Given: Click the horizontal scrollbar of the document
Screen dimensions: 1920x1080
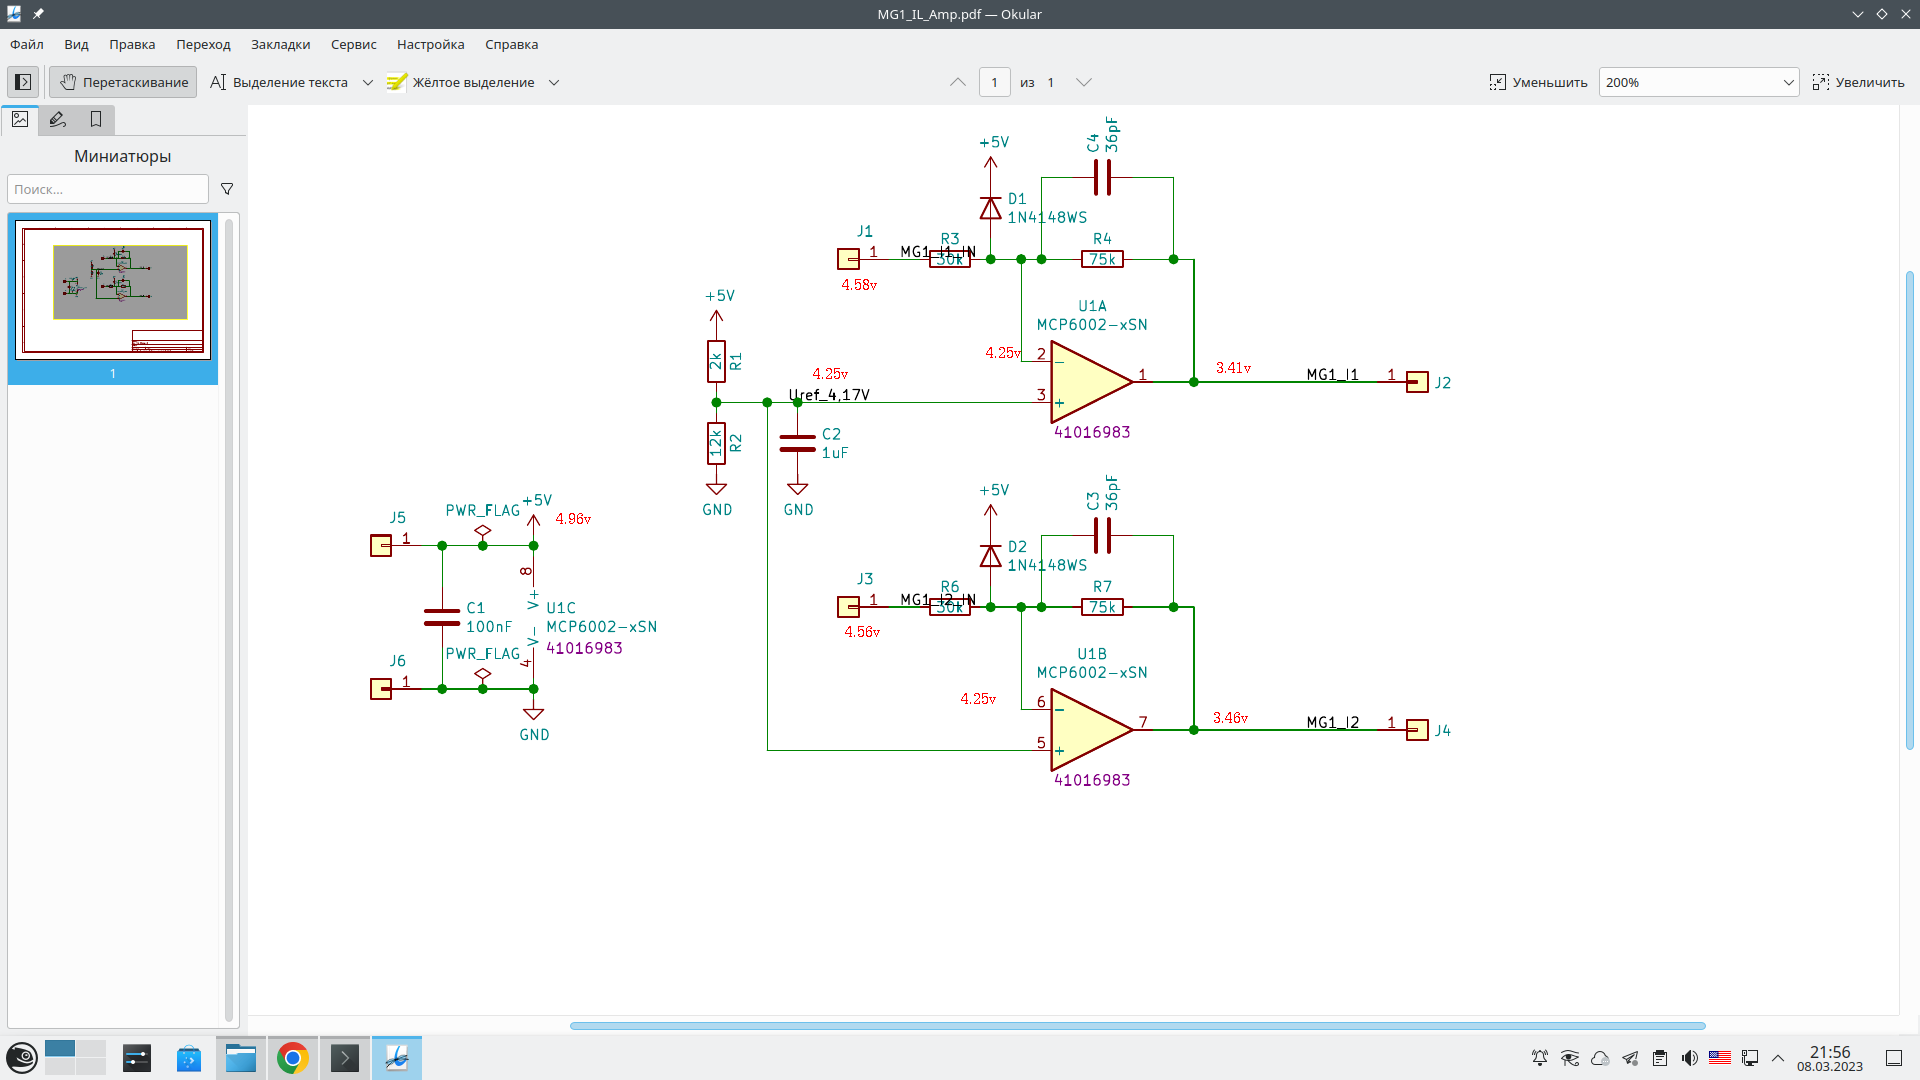Looking at the screenshot, I should pos(1137,1025).
